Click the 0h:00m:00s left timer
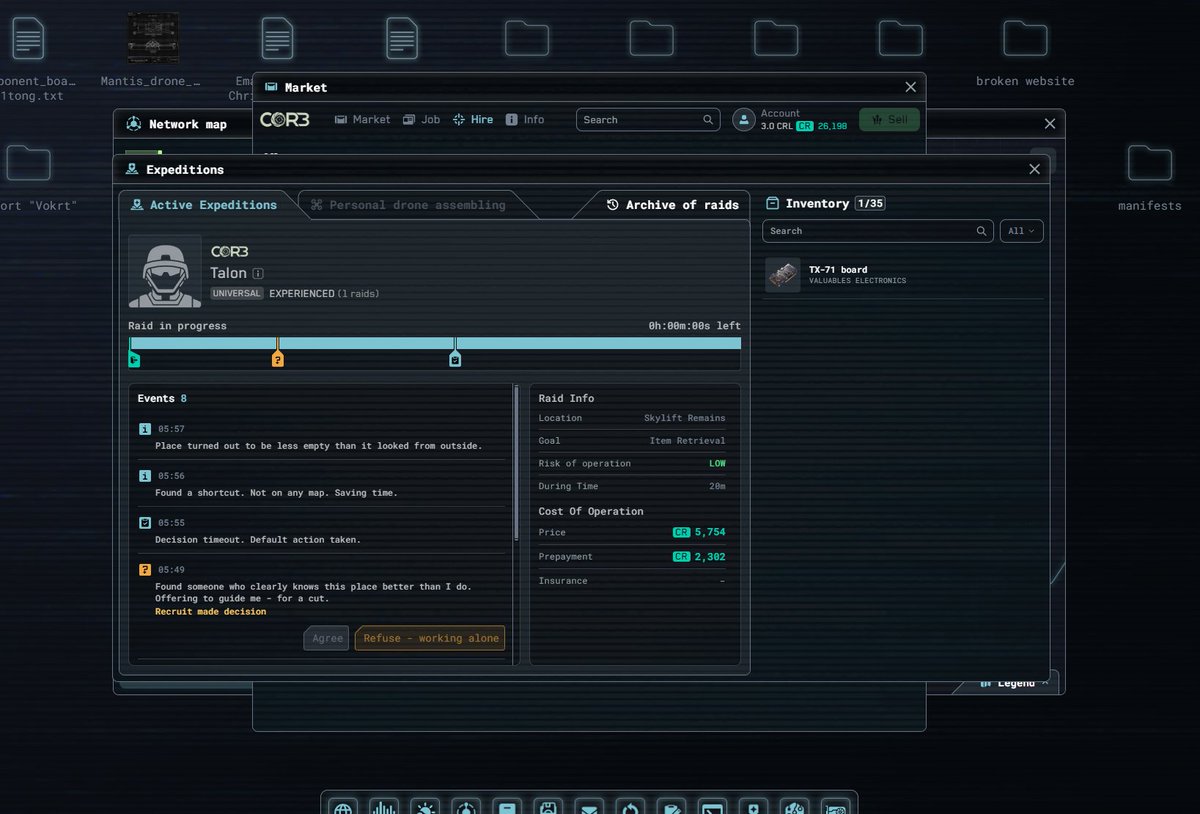The height and width of the screenshot is (814, 1200). pos(694,326)
